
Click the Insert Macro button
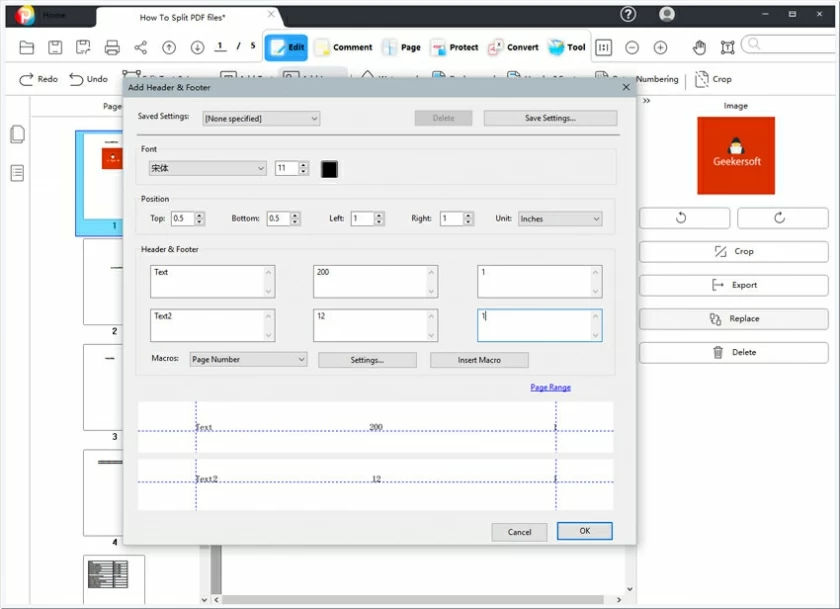479,359
